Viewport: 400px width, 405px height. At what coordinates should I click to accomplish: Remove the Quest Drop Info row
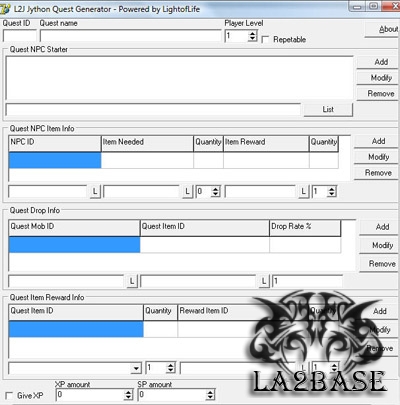click(x=379, y=264)
